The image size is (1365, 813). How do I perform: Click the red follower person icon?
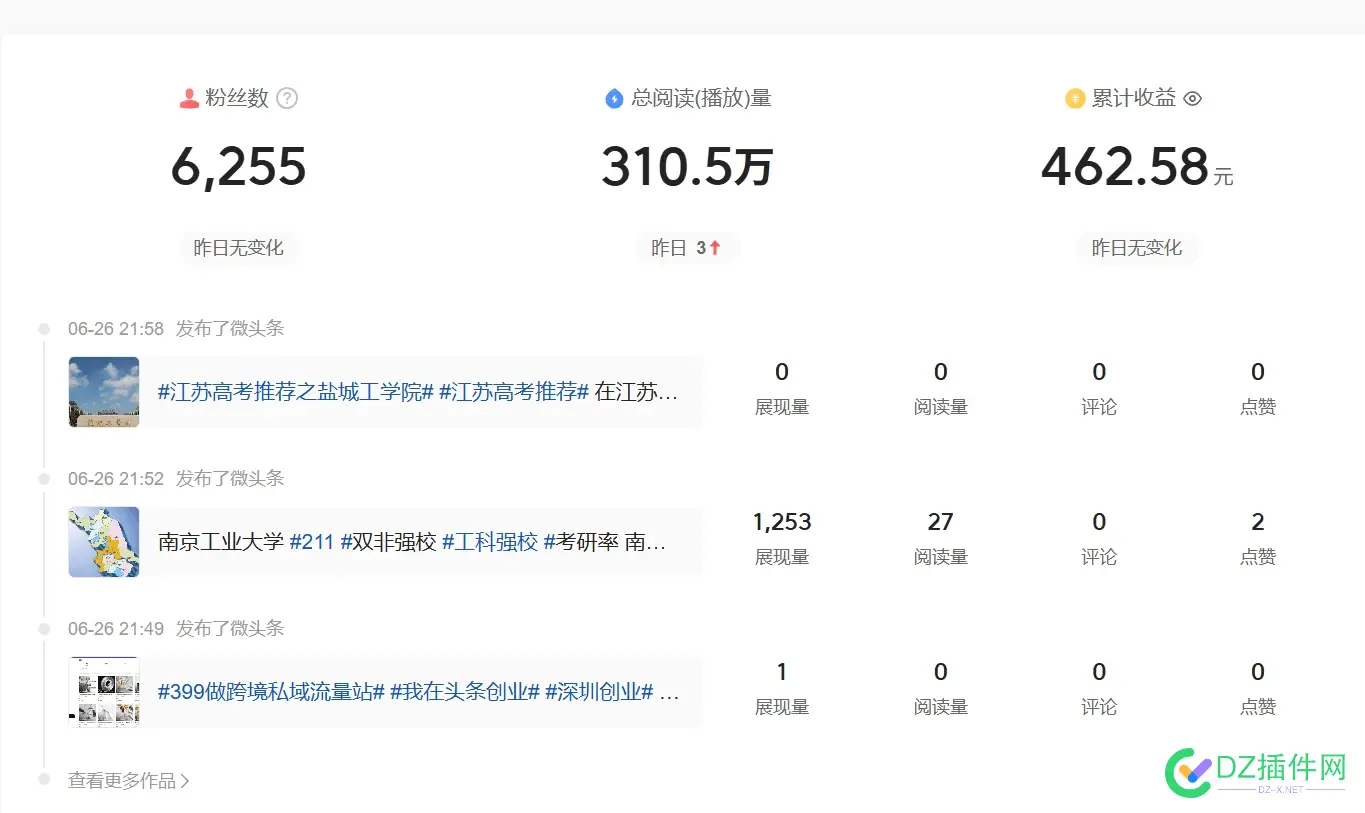coord(189,98)
